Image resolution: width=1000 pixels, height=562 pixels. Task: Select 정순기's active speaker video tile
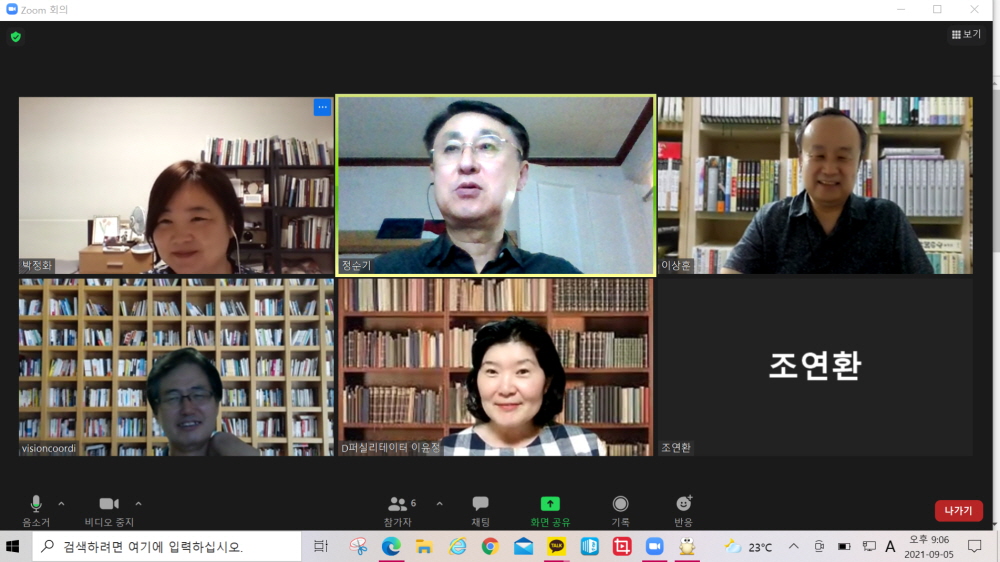[496, 185]
